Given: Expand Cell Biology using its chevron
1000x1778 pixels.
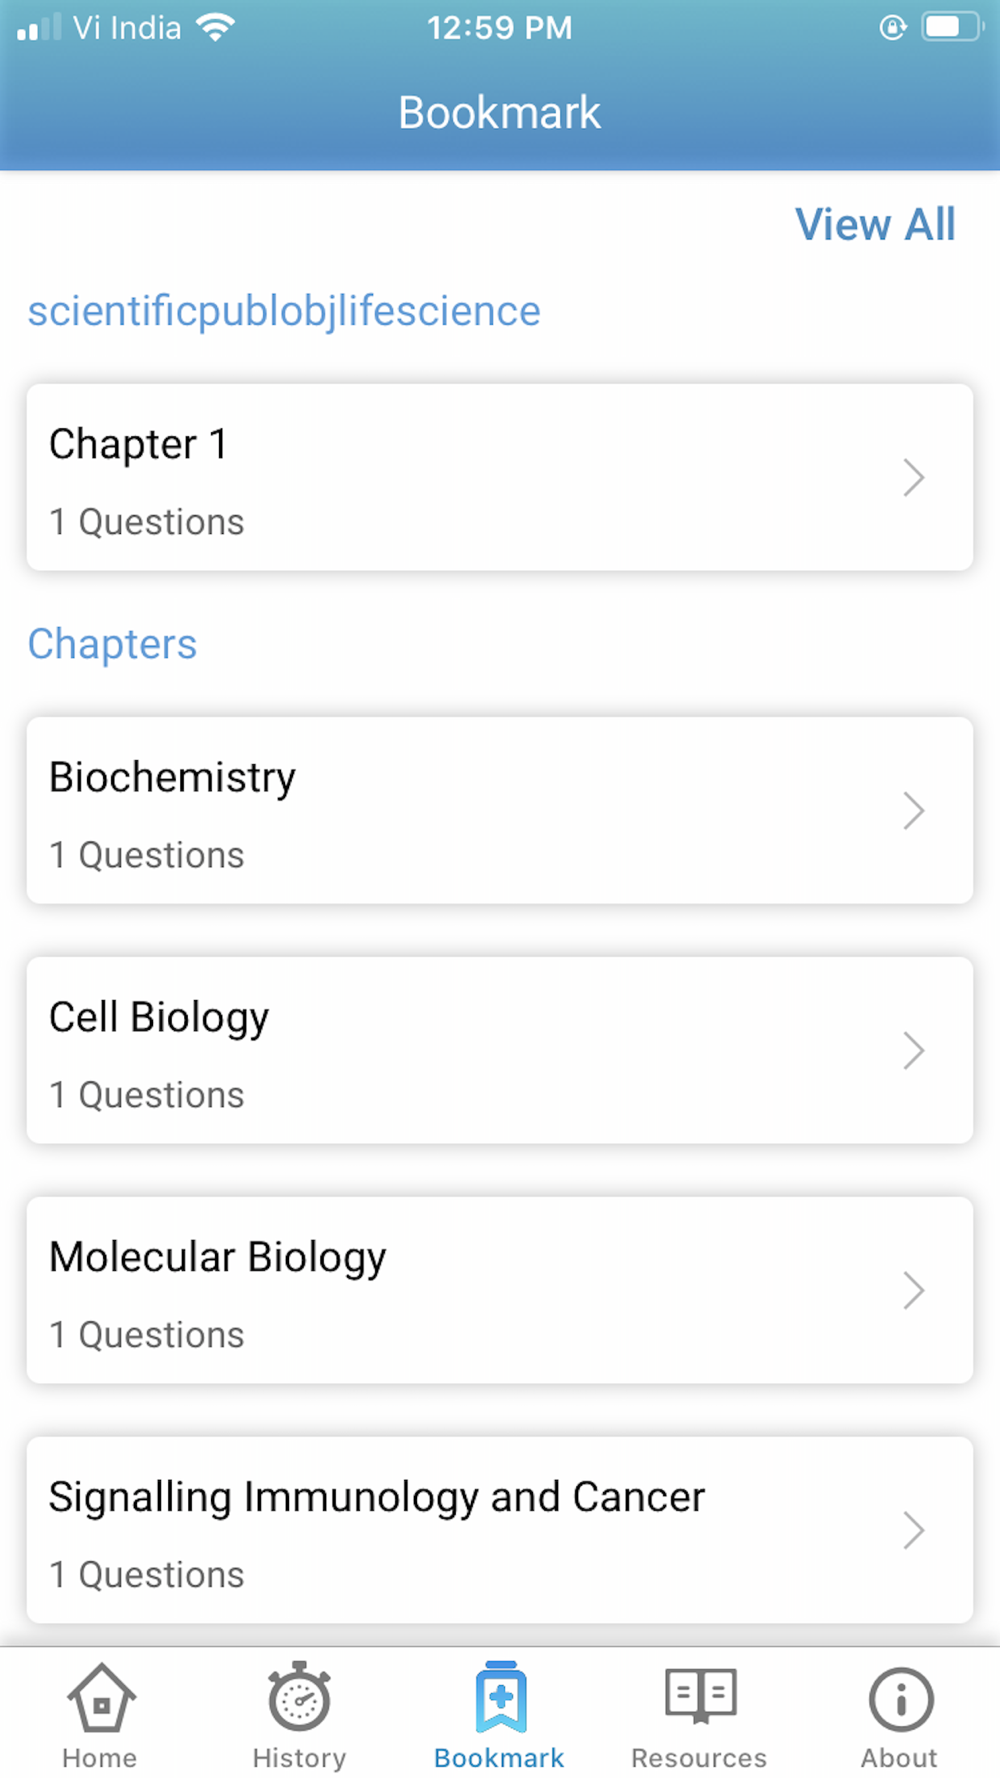Looking at the screenshot, I should click(913, 1051).
